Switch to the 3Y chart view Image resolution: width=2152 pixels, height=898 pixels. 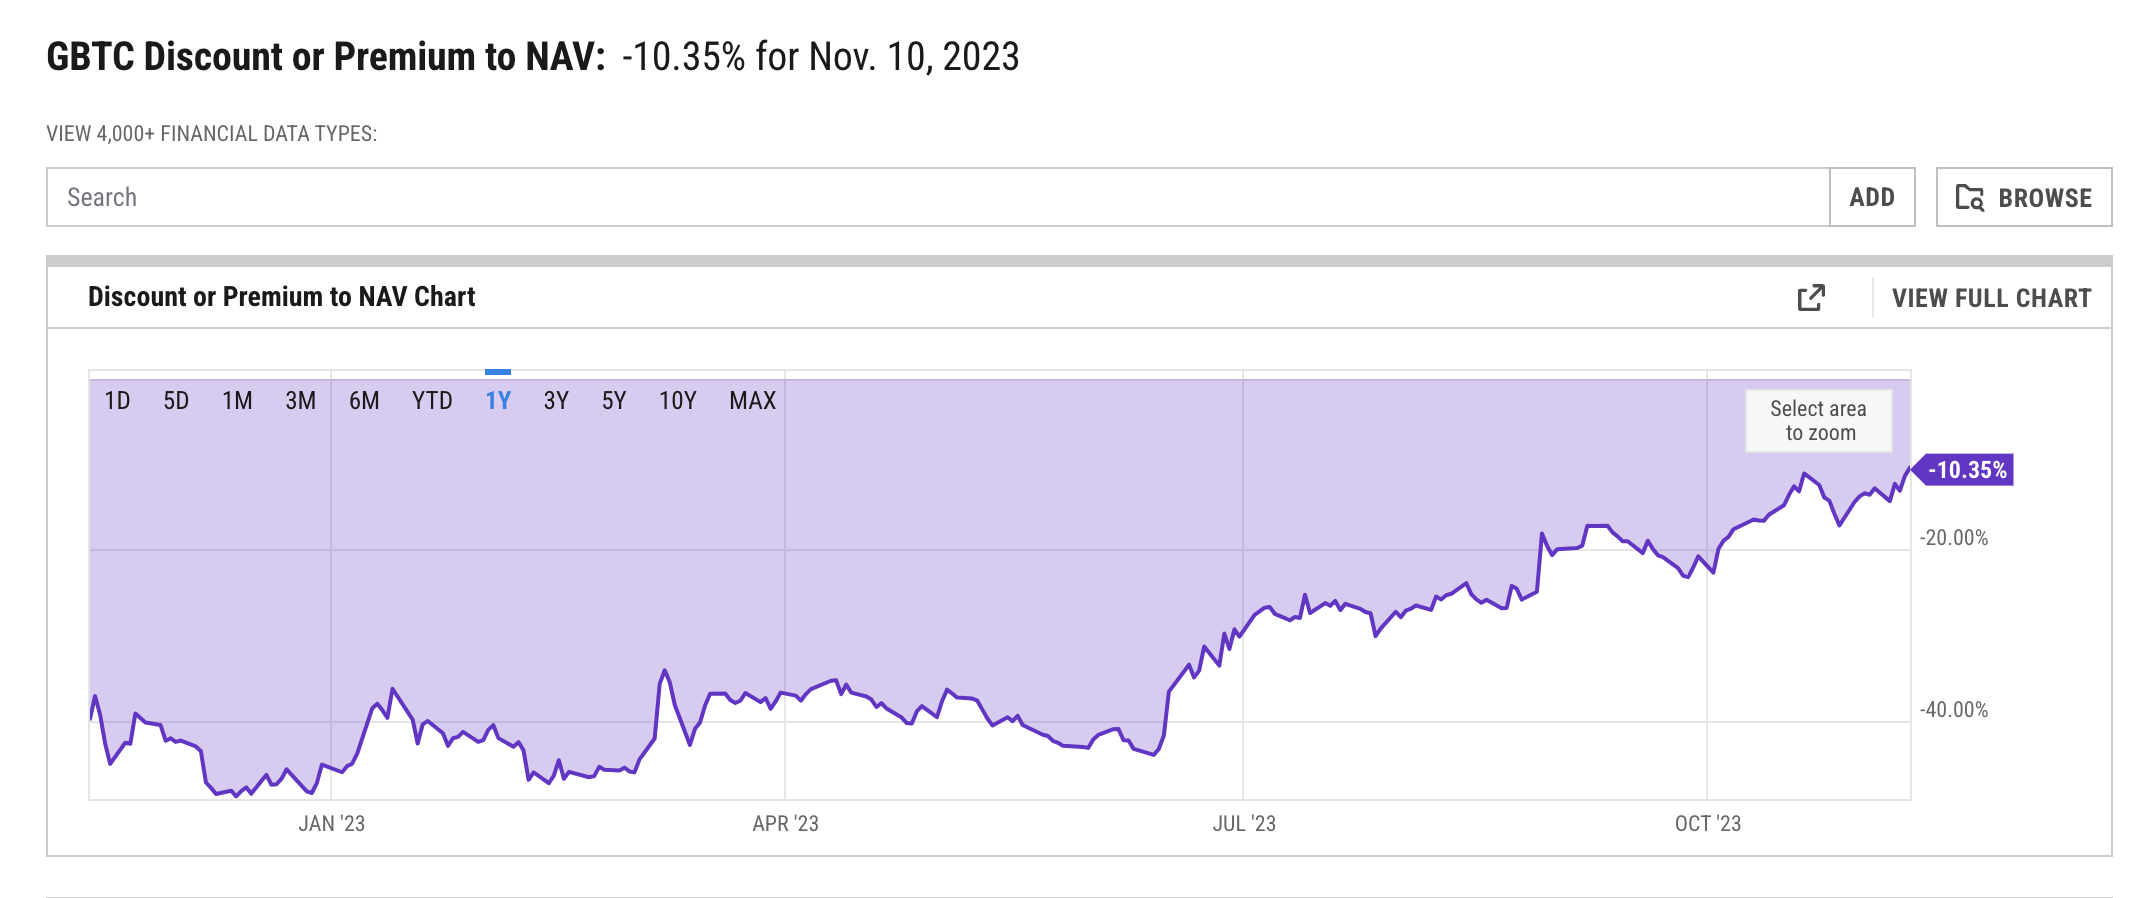click(x=556, y=400)
